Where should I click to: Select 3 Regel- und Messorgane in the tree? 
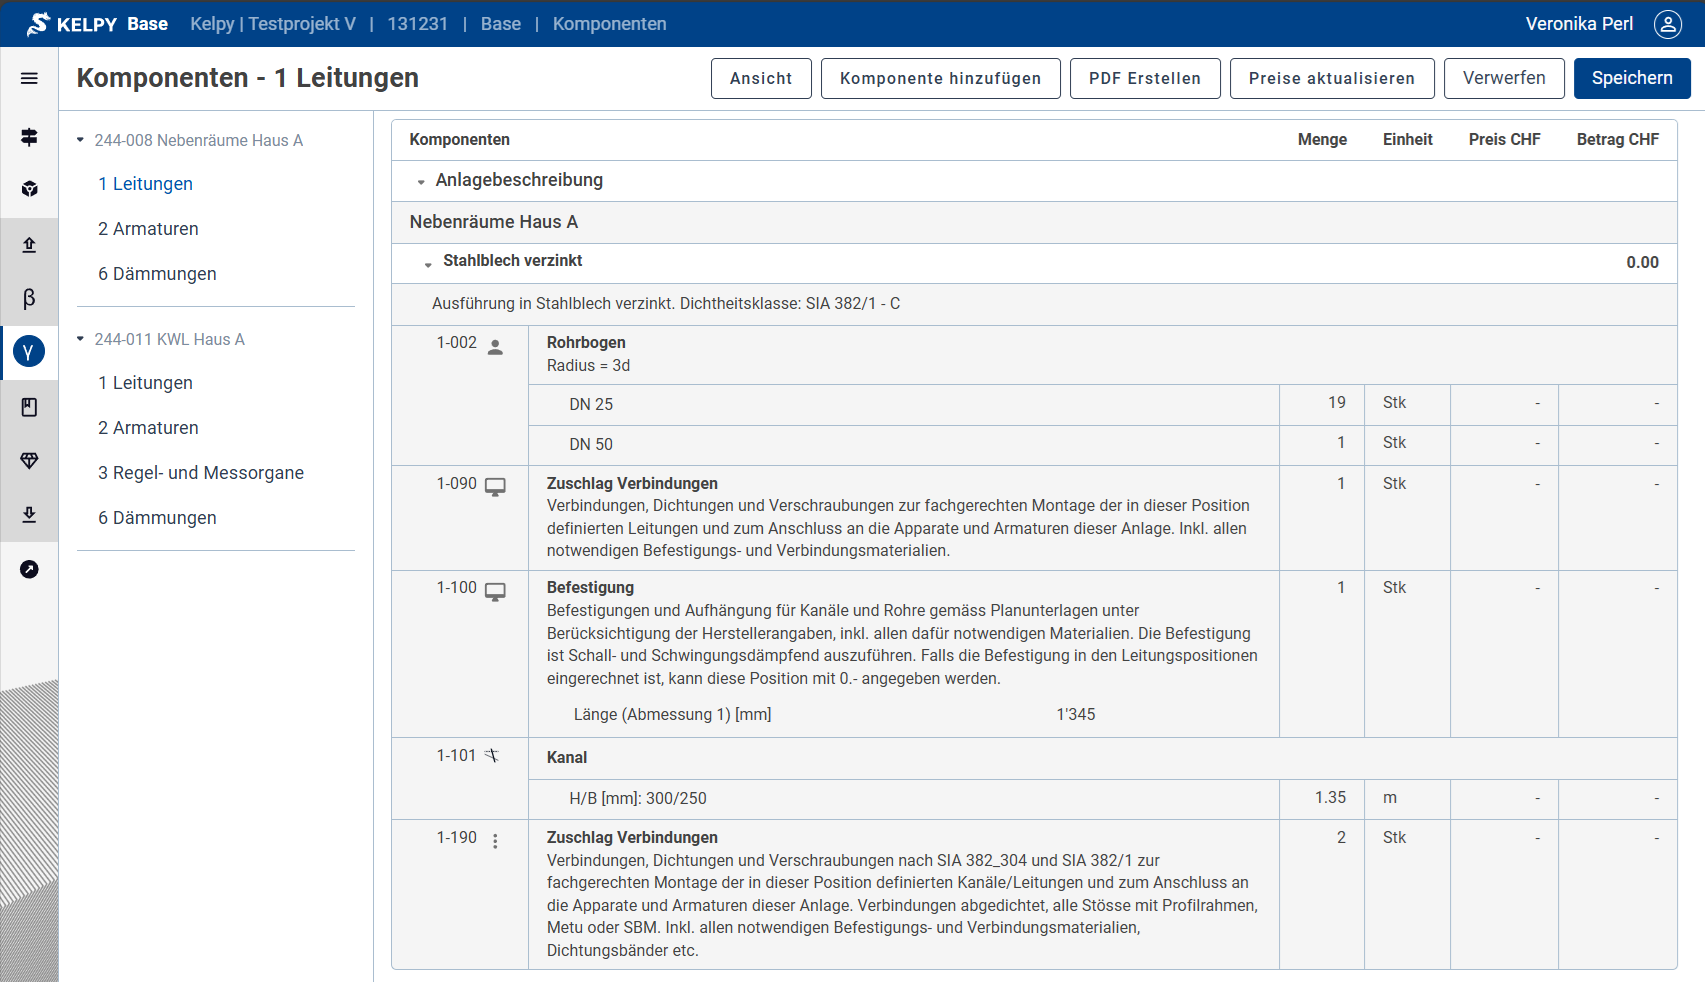point(200,473)
